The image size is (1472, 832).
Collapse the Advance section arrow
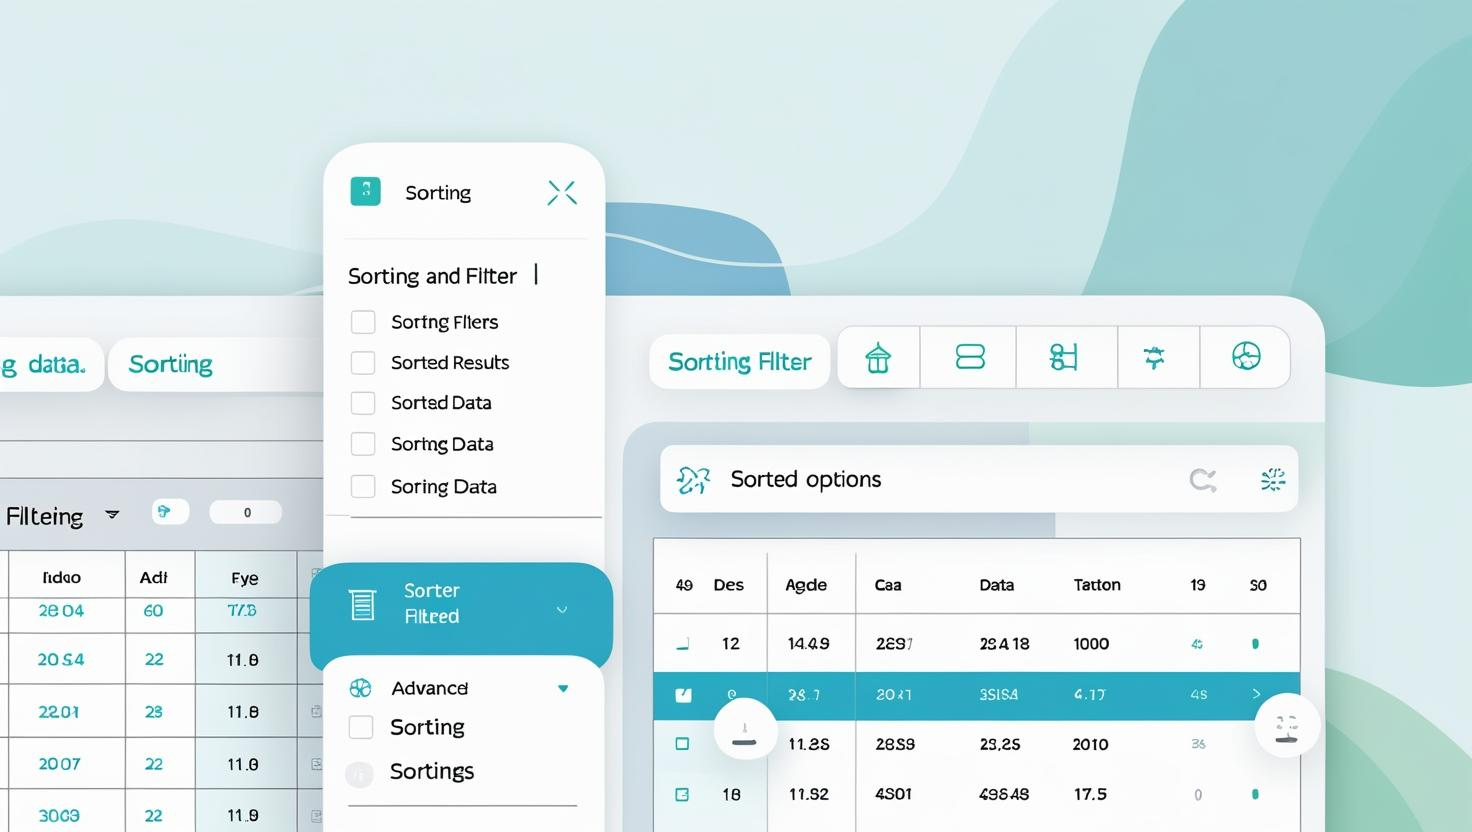click(563, 688)
